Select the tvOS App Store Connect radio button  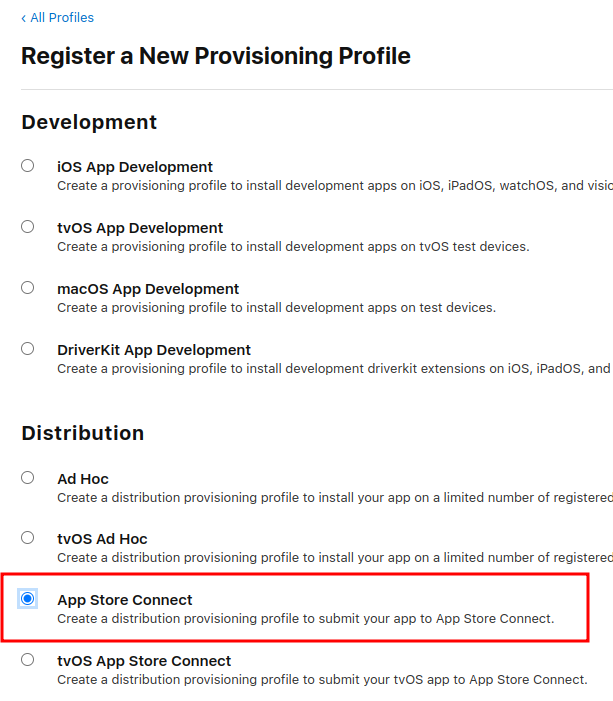pyautogui.click(x=28, y=660)
